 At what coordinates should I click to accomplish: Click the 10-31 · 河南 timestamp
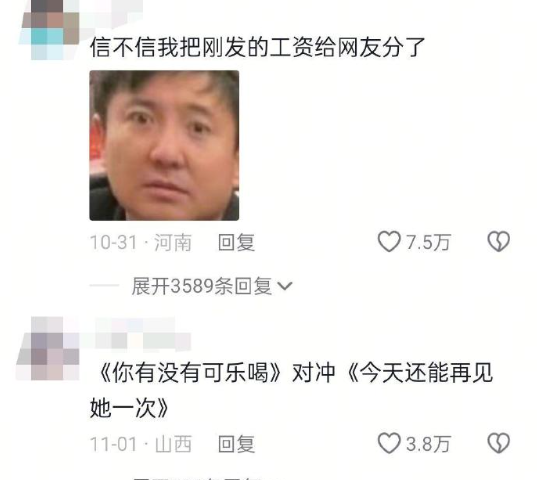click(x=140, y=242)
